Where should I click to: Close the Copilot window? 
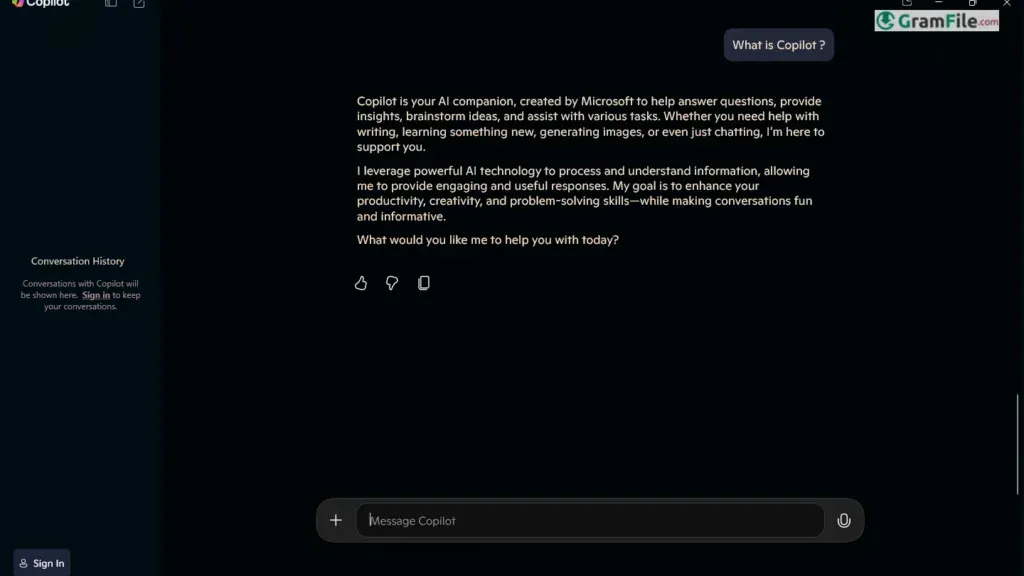coord(1006,3)
